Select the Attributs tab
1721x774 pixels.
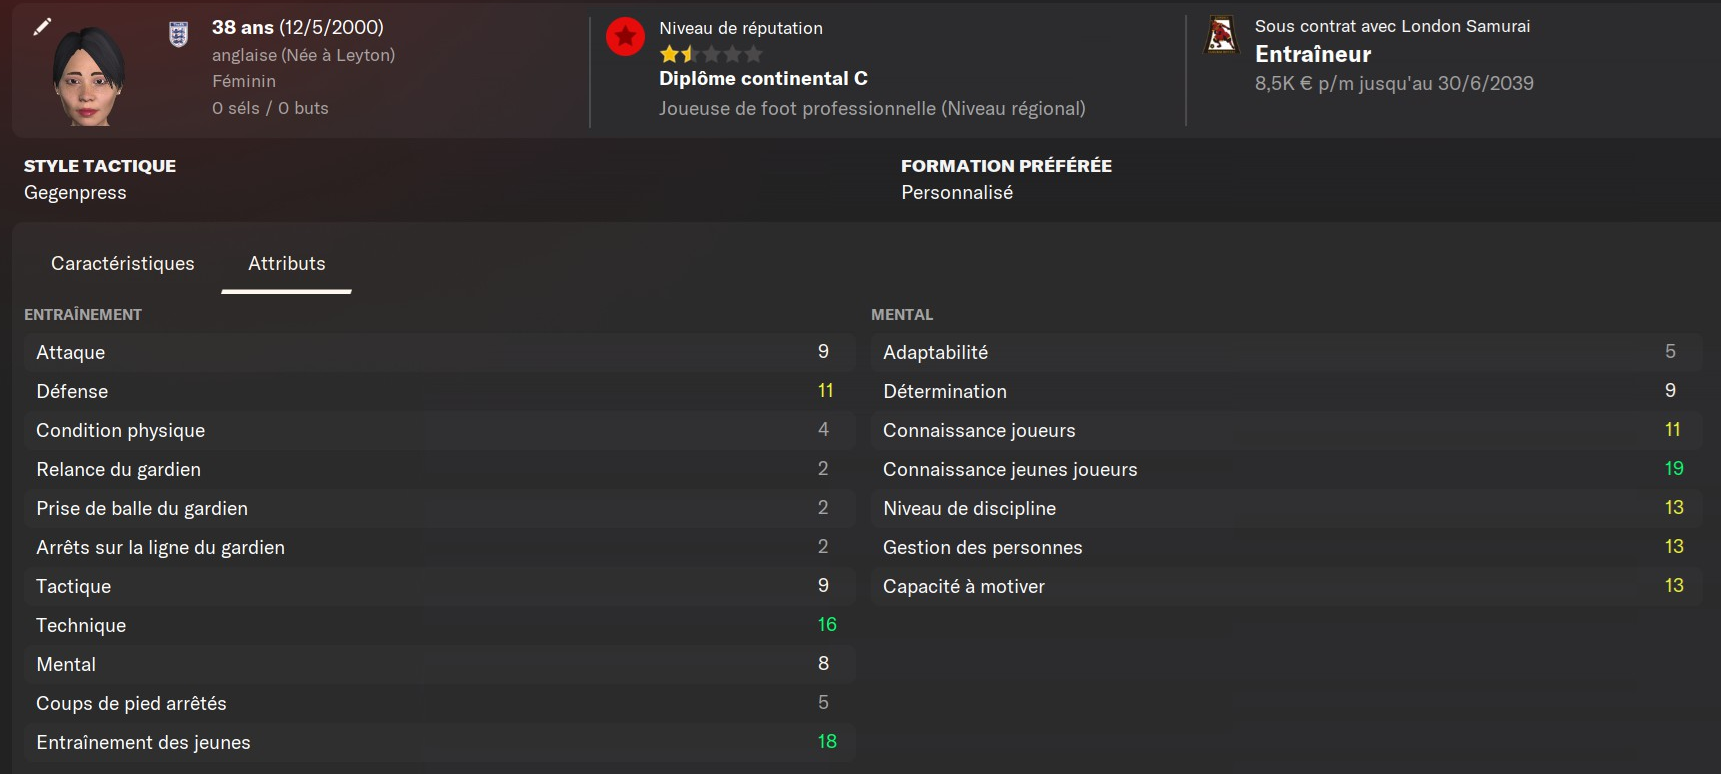287,264
